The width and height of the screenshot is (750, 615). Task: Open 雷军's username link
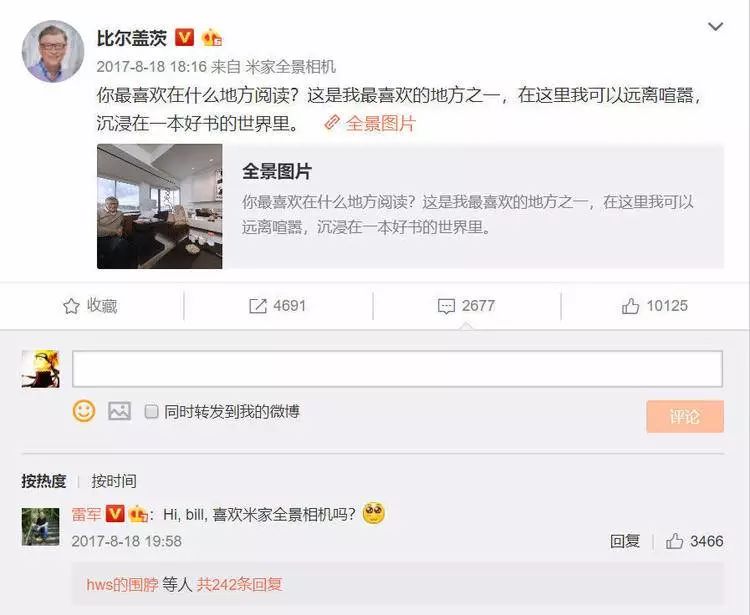(86, 515)
